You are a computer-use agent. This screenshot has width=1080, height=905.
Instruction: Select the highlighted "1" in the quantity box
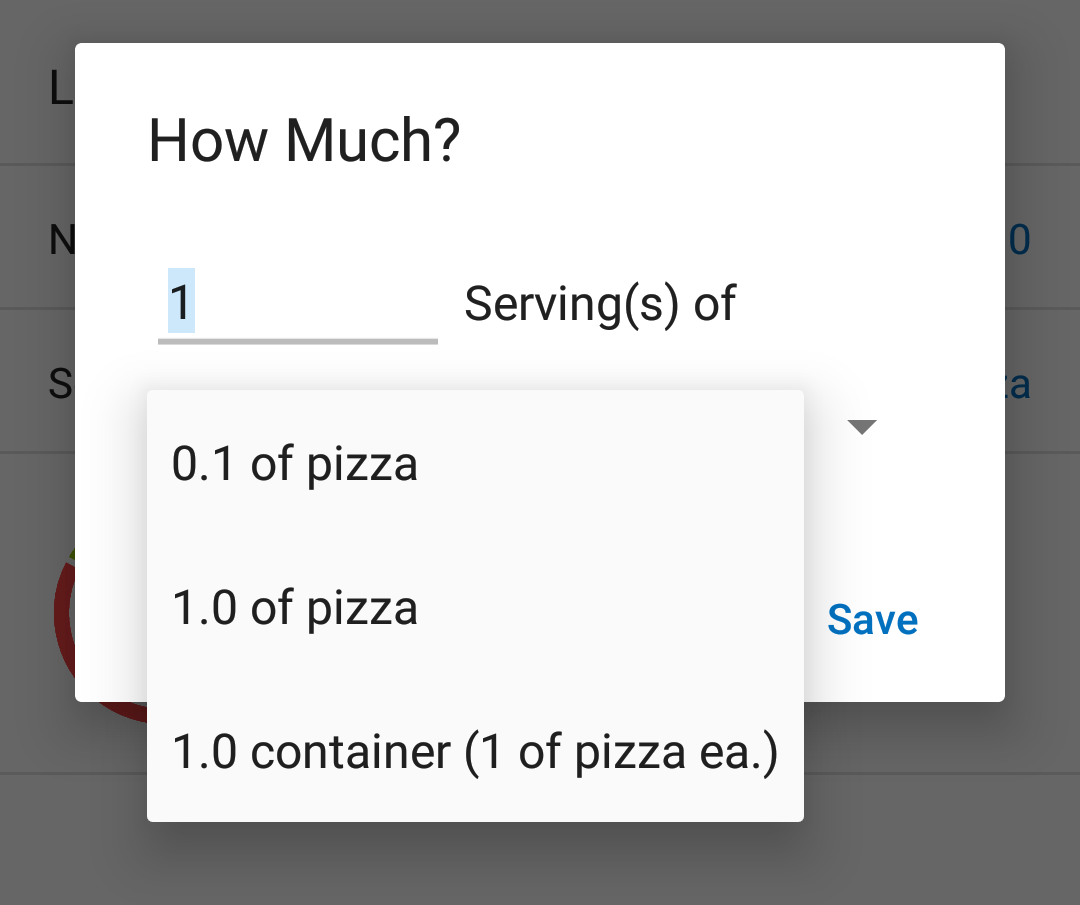click(x=178, y=302)
